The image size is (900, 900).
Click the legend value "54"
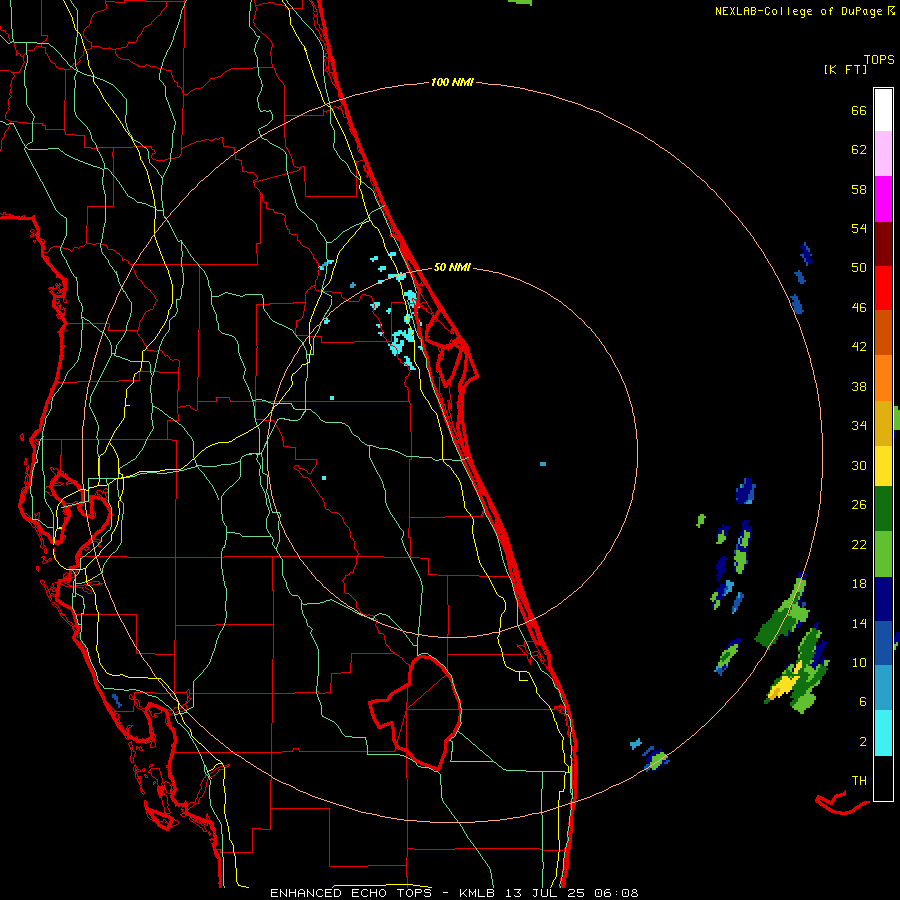click(x=859, y=228)
